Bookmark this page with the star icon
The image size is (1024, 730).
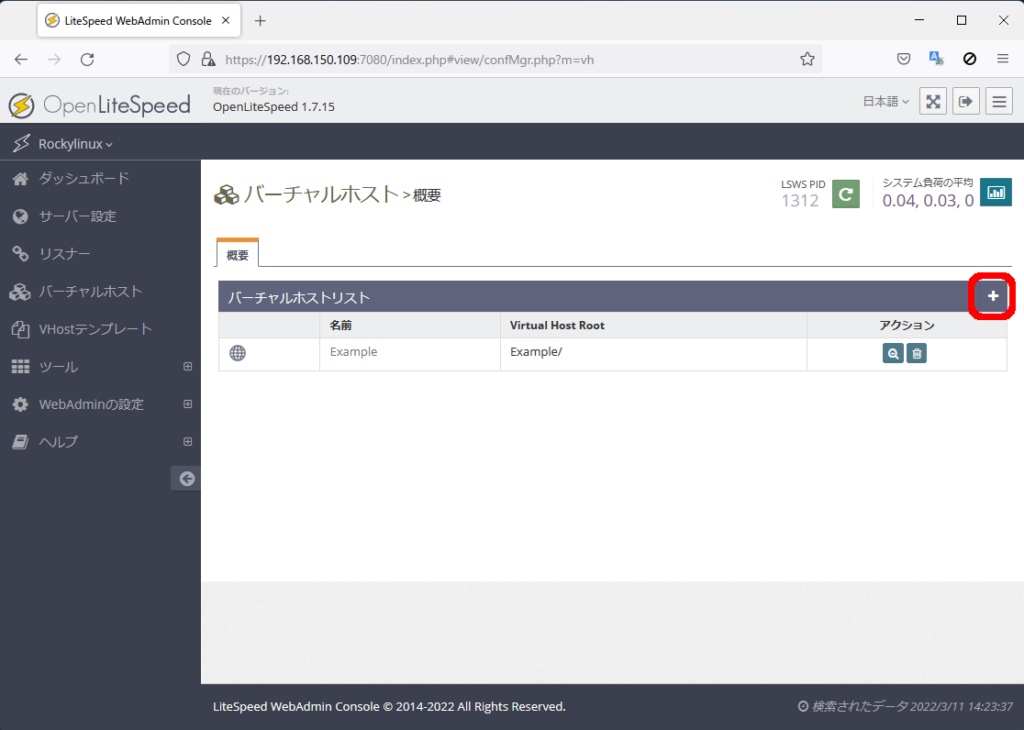807,59
